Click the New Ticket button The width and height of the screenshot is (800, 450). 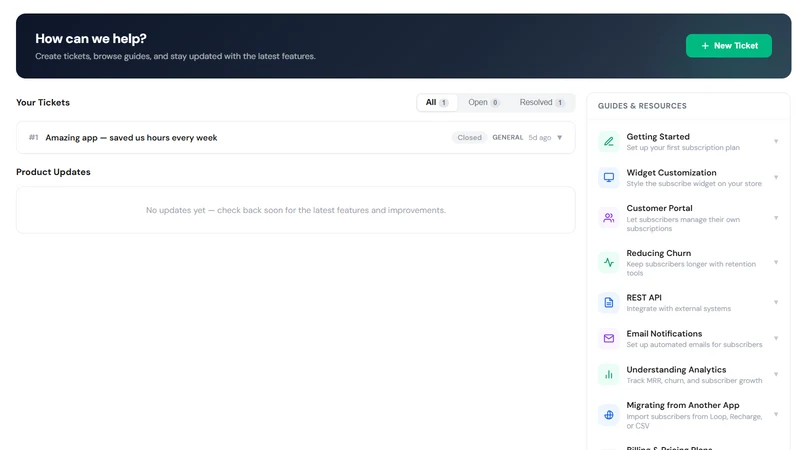tap(728, 46)
